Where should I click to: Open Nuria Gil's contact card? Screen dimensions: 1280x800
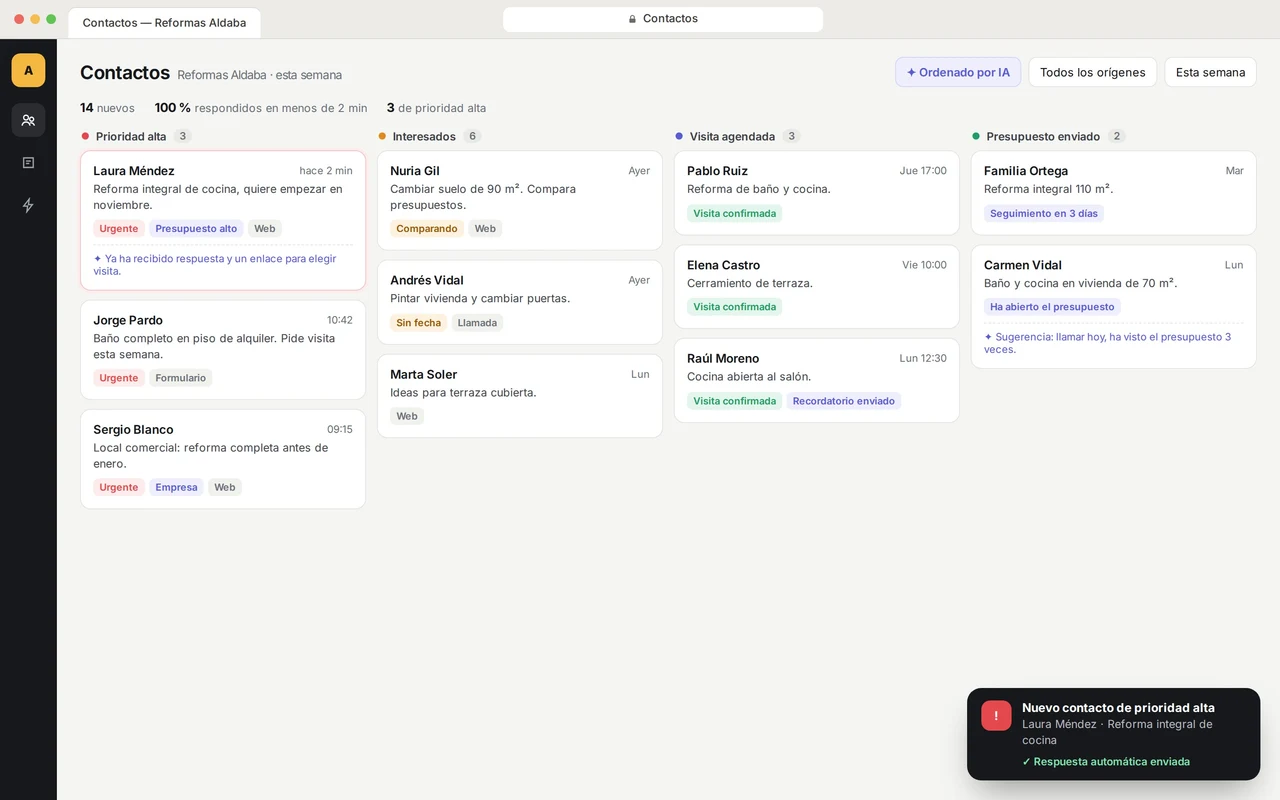pyautogui.click(x=520, y=200)
